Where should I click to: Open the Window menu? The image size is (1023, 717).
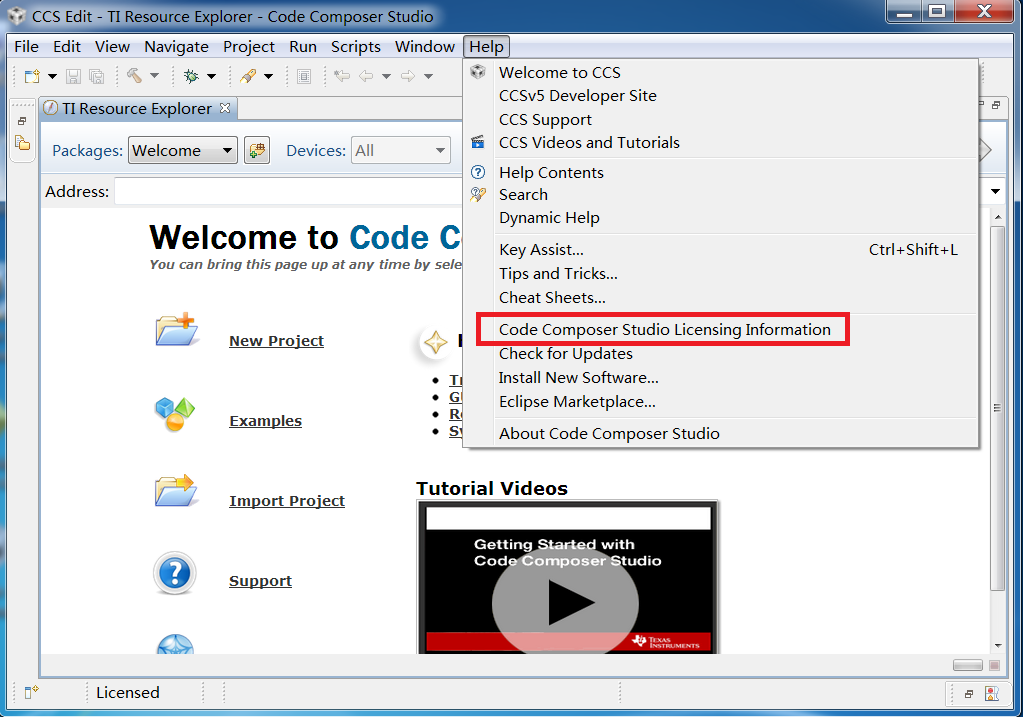point(425,47)
